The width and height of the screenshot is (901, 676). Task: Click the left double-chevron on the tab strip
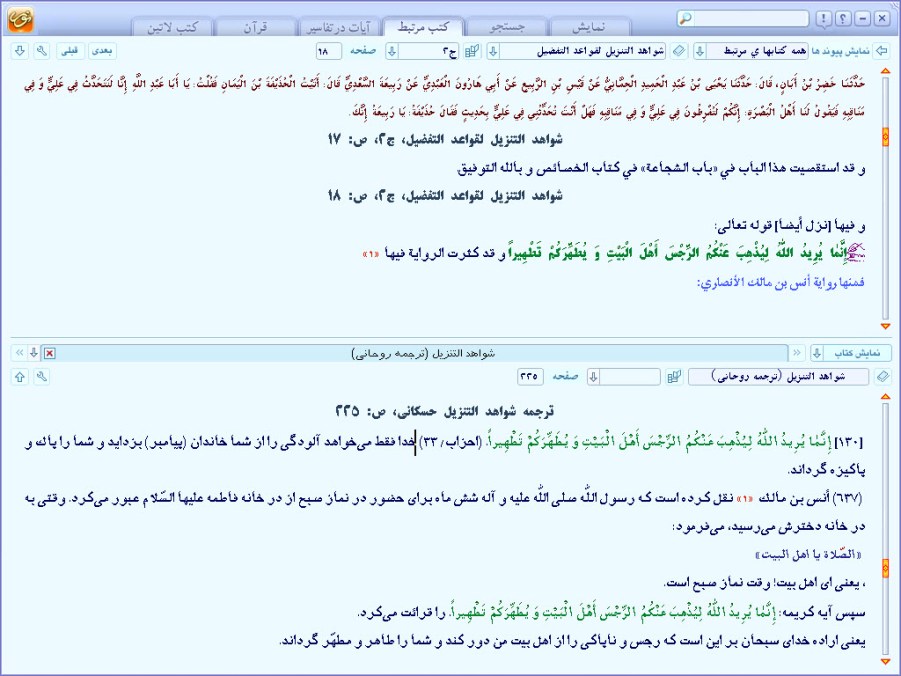click(x=20, y=352)
